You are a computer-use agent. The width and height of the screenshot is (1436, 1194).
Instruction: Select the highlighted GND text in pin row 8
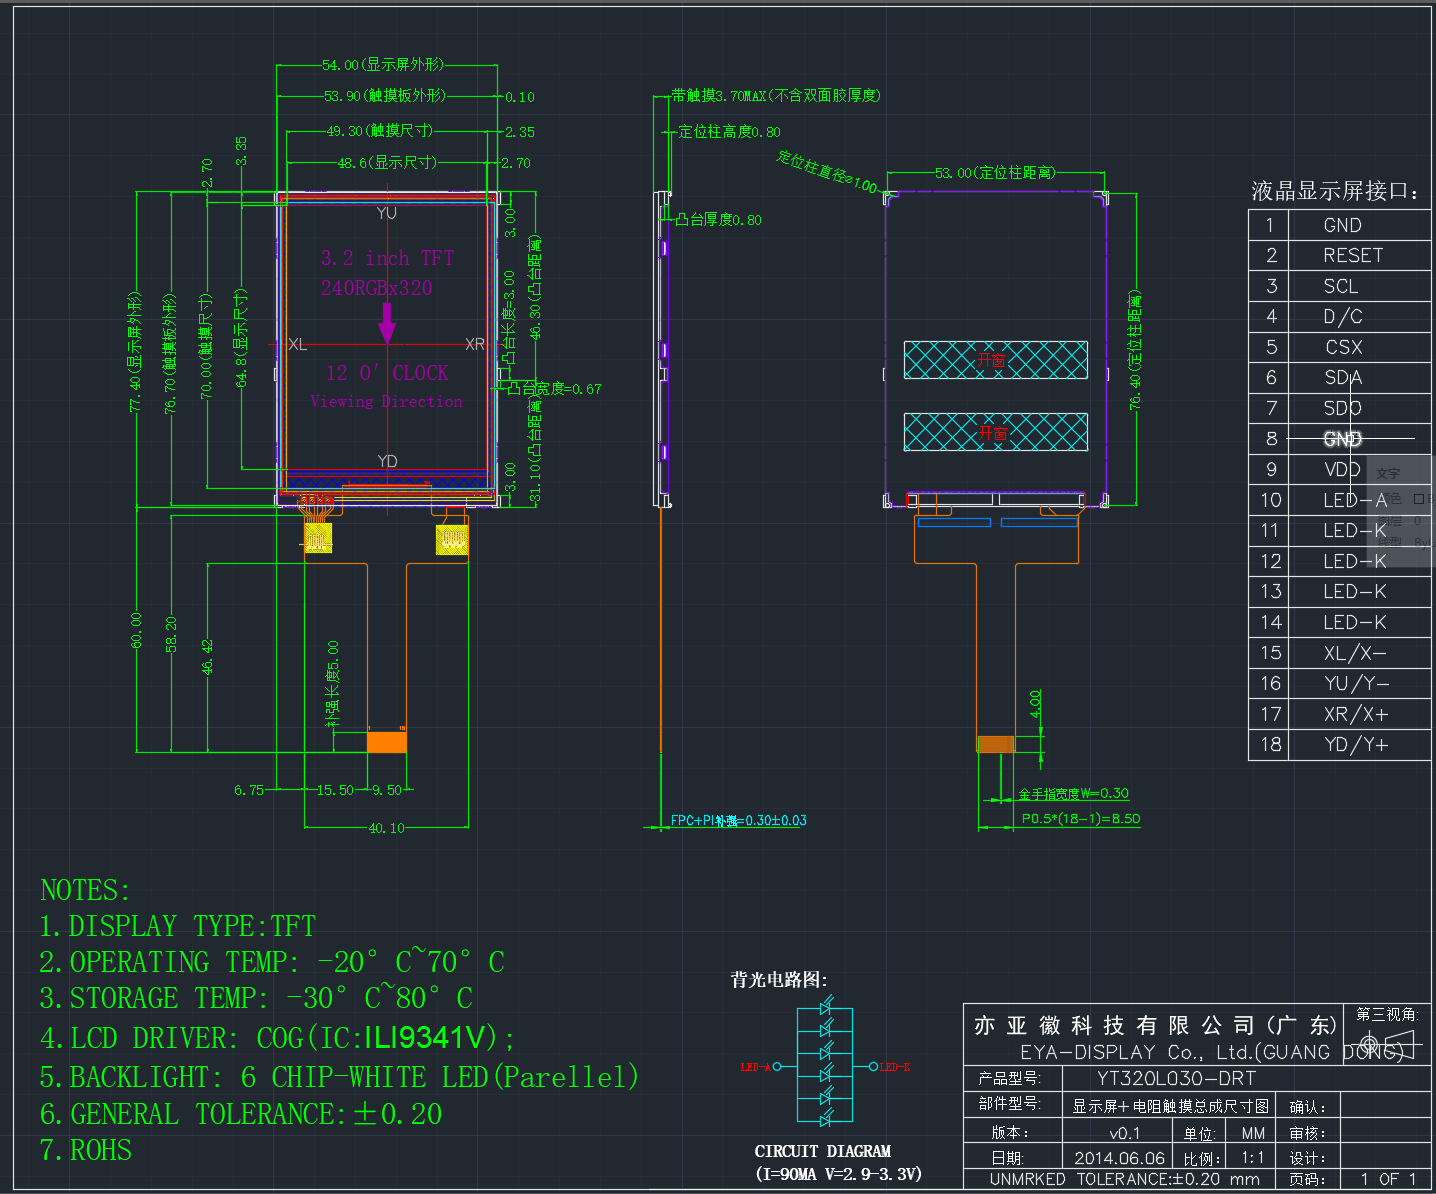pyautogui.click(x=1342, y=438)
